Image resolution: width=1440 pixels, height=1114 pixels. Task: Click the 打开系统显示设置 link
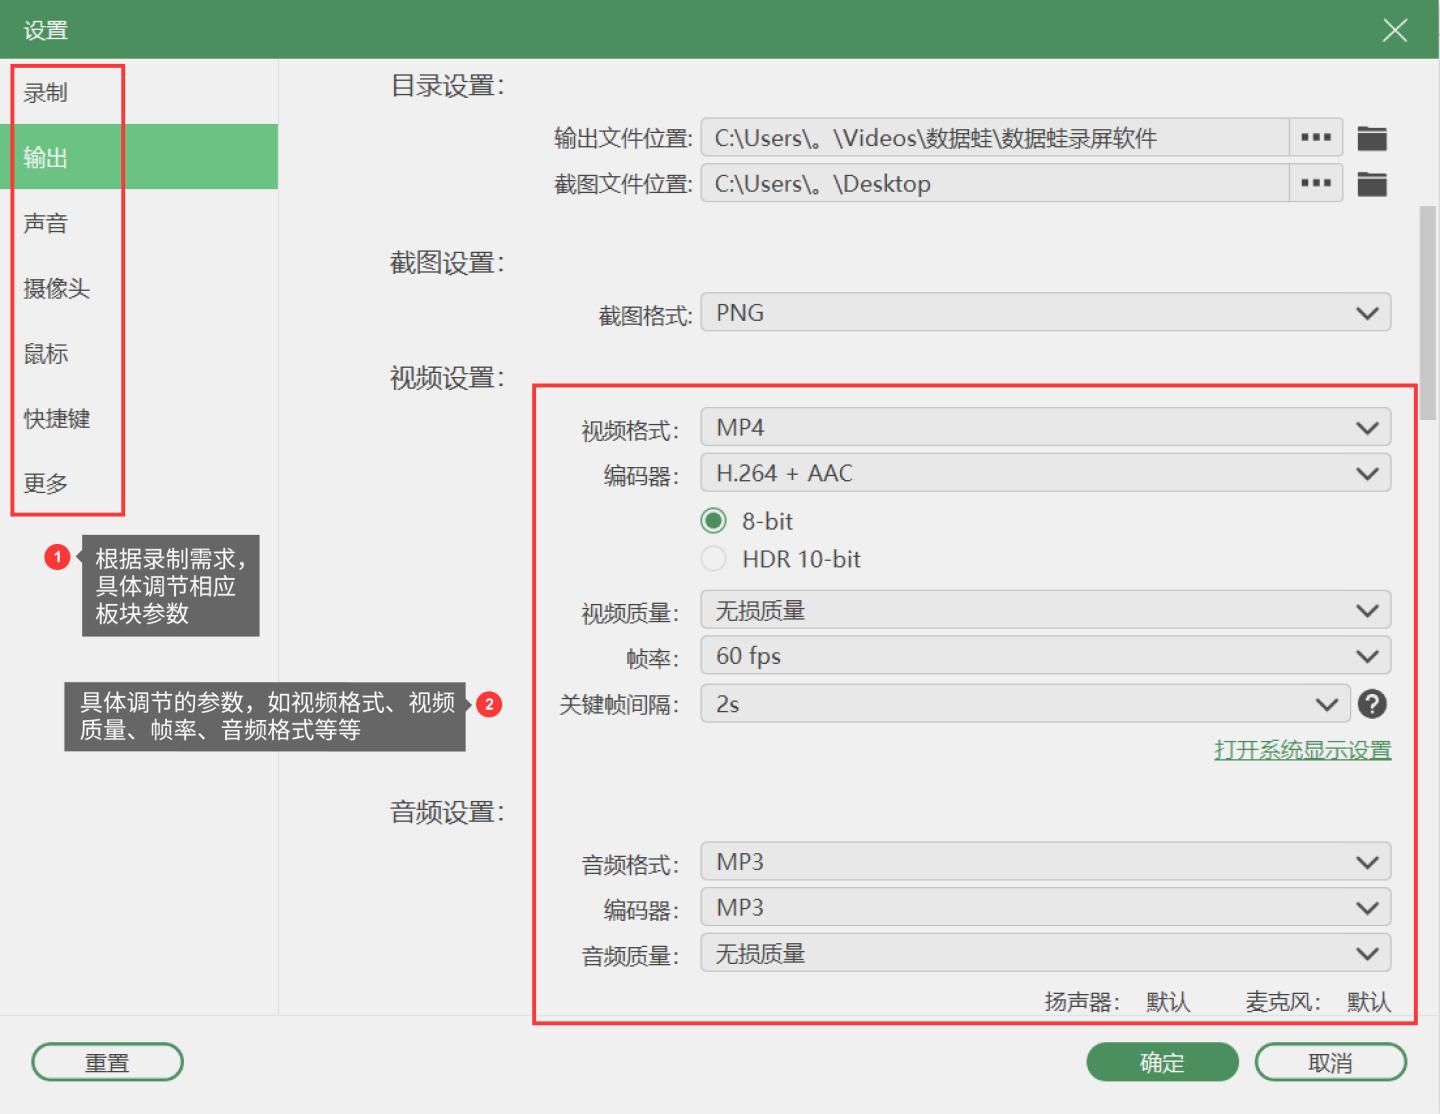coord(1302,749)
